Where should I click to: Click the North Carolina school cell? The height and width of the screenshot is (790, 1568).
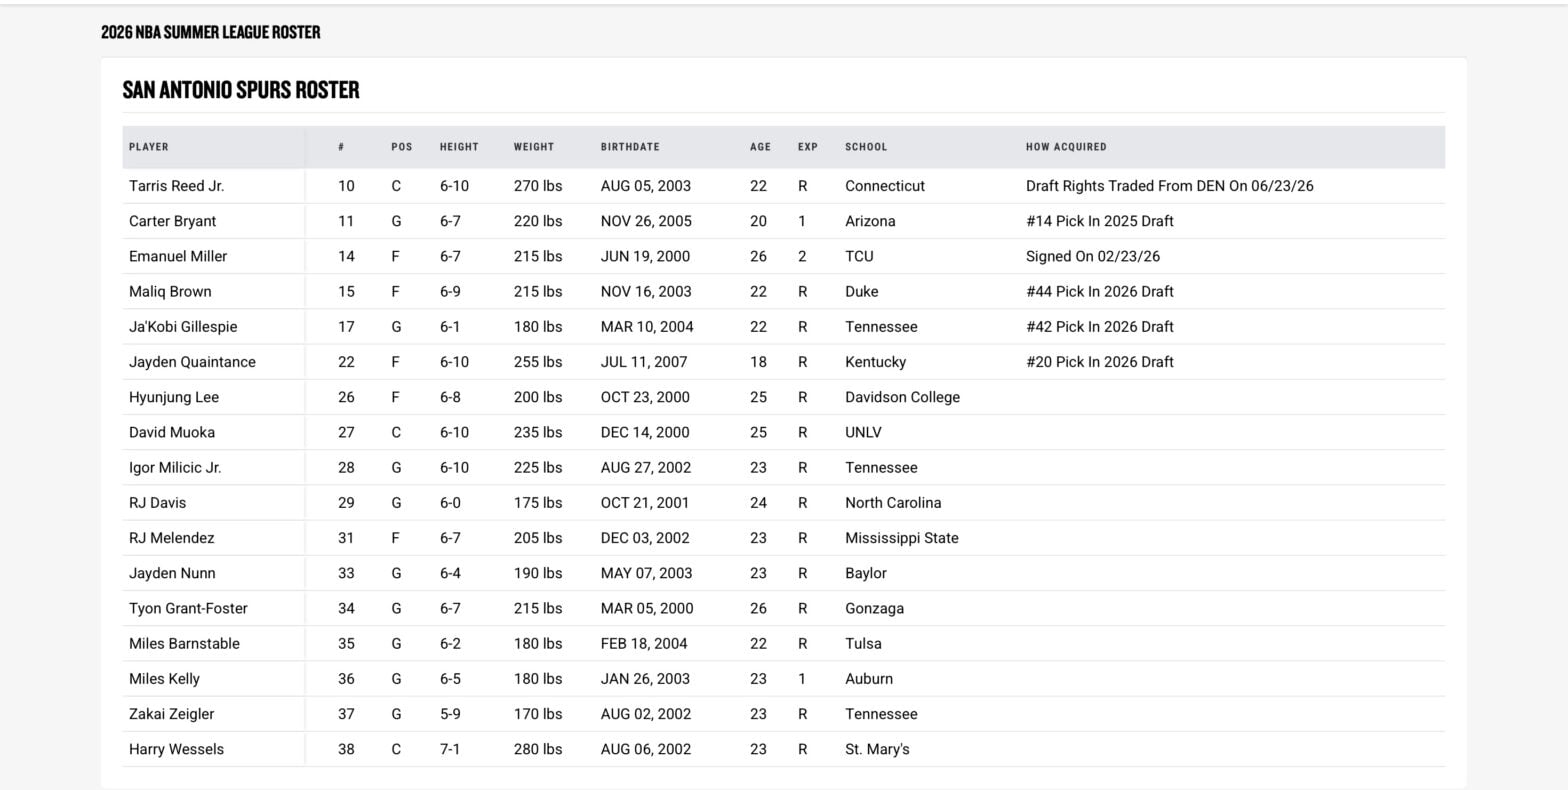[893, 503]
